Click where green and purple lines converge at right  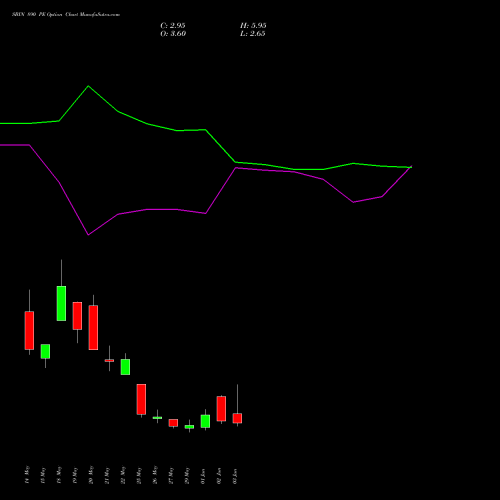[x=411, y=167]
